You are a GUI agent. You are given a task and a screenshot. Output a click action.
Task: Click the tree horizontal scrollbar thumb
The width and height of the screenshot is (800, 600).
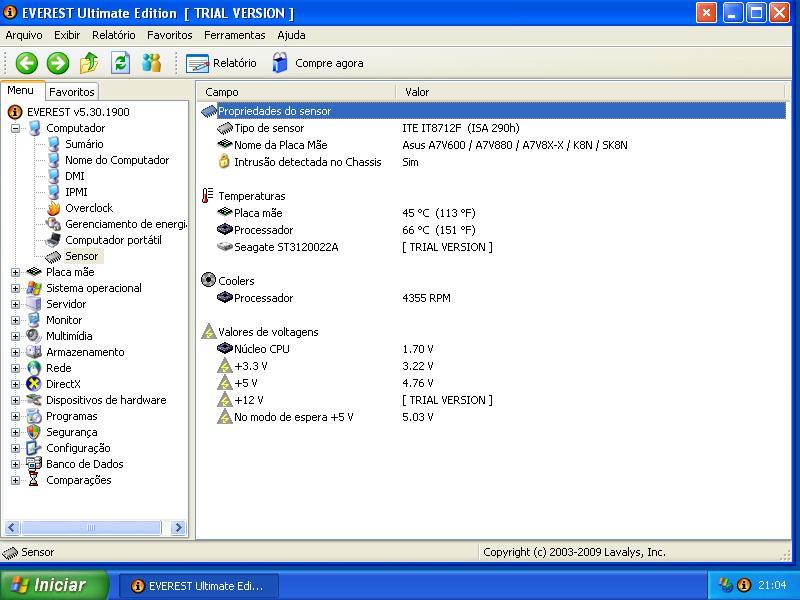coord(91,528)
